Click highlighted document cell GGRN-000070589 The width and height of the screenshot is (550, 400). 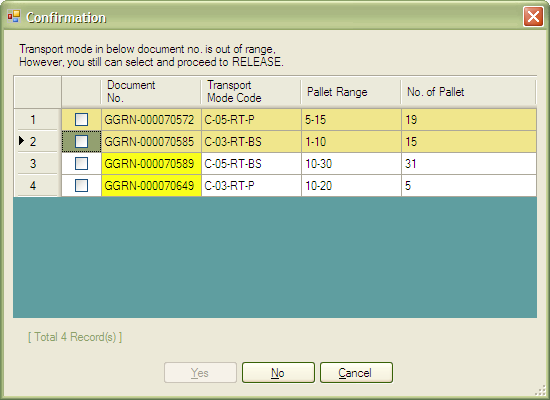[x=151, y=164]
